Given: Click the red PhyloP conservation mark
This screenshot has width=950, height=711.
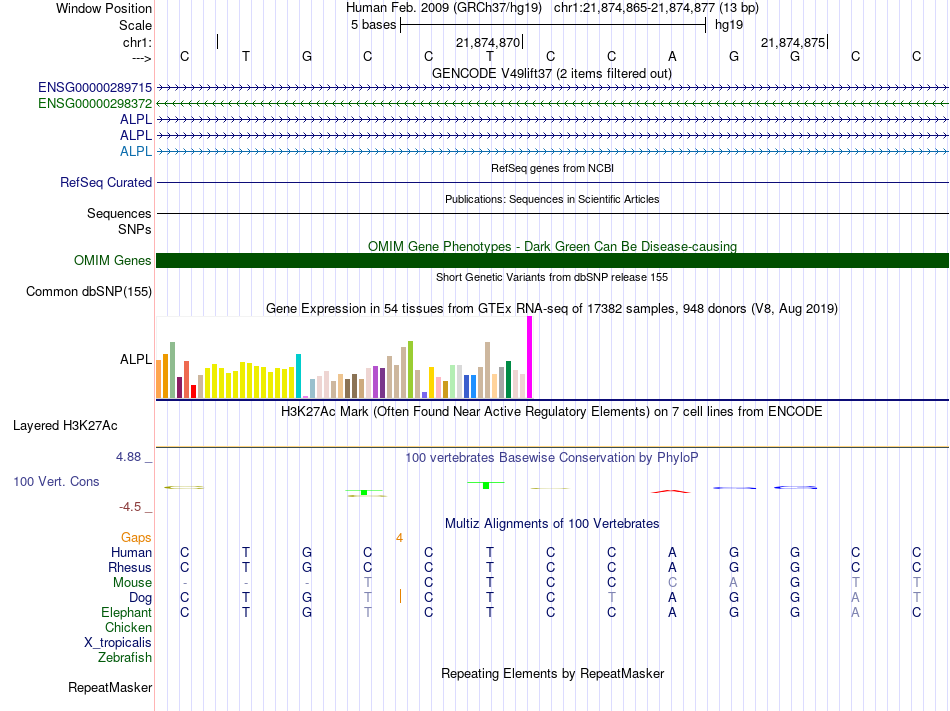Looking at the screenshot, I should pyautogui.click(x=671, y=491).
